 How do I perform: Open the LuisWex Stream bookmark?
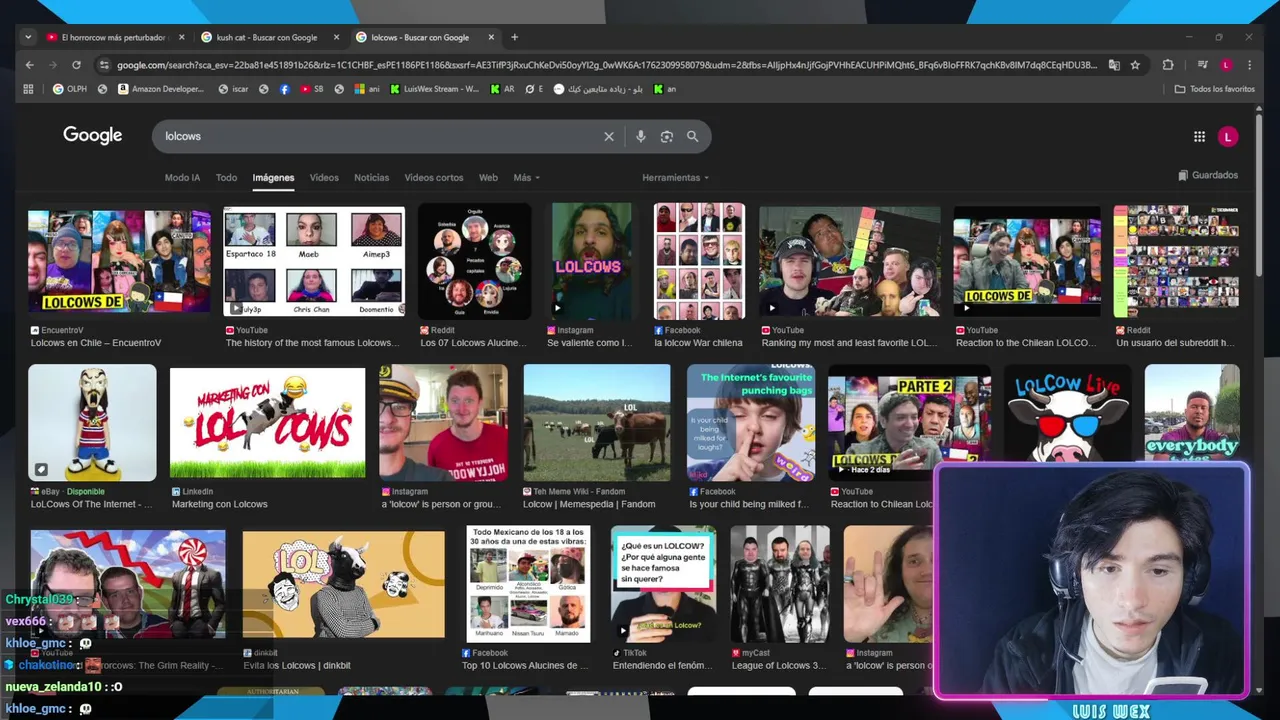[x=435, y=89]
